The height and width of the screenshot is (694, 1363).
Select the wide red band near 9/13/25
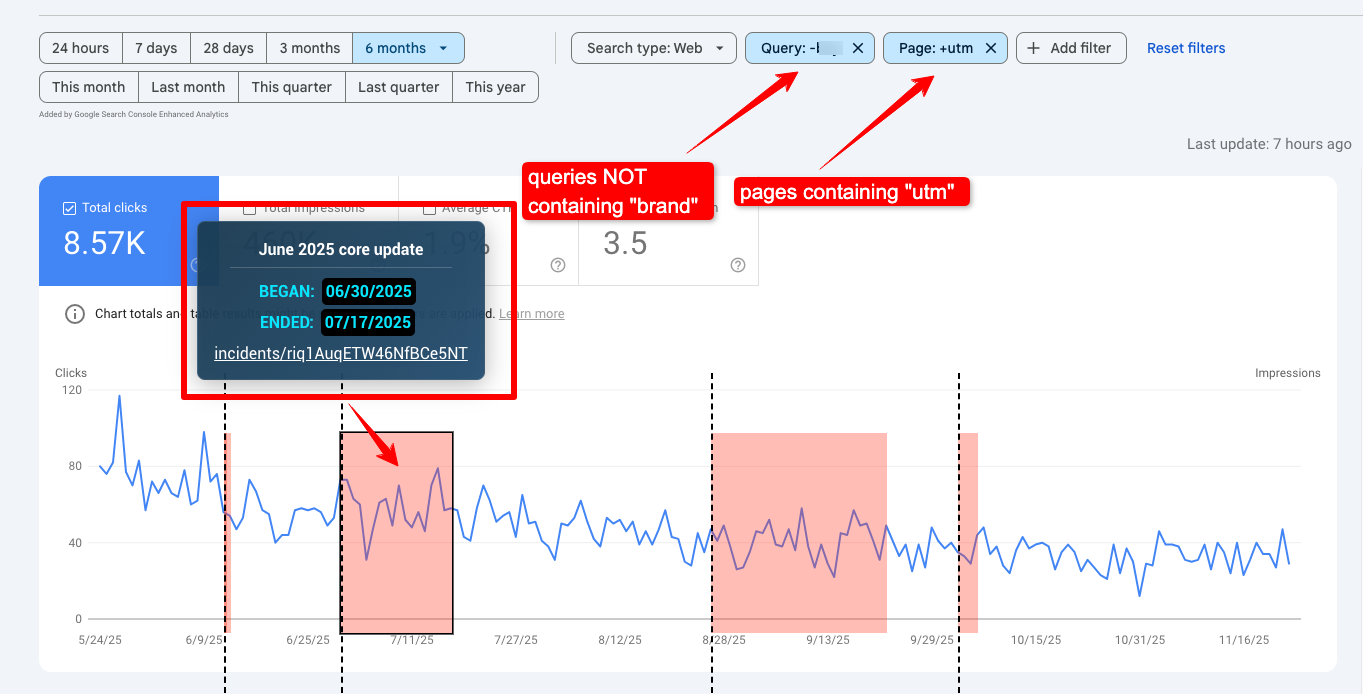(799, 590)
